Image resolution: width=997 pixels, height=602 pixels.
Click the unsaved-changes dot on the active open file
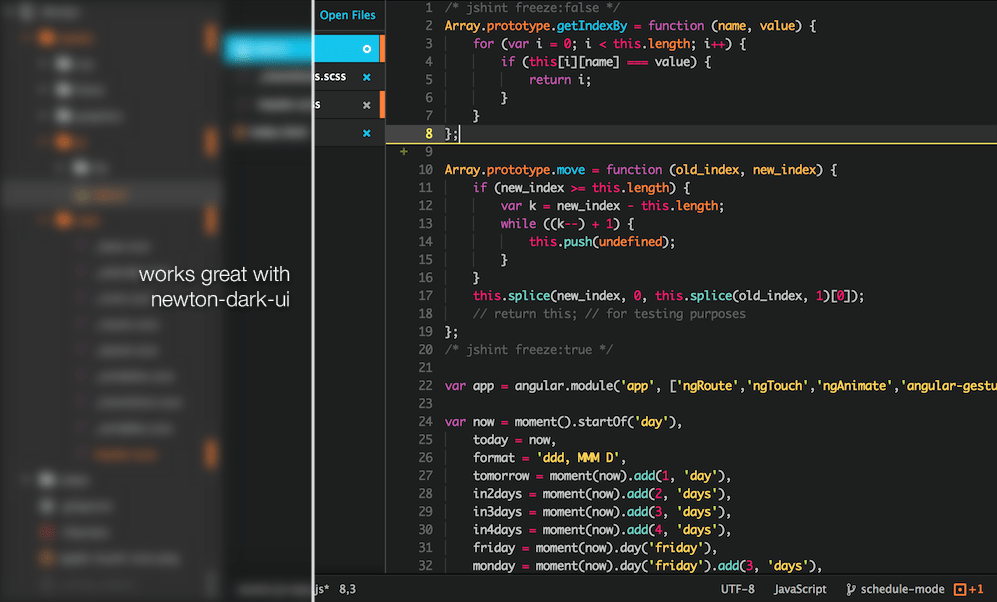coord(367,48)
